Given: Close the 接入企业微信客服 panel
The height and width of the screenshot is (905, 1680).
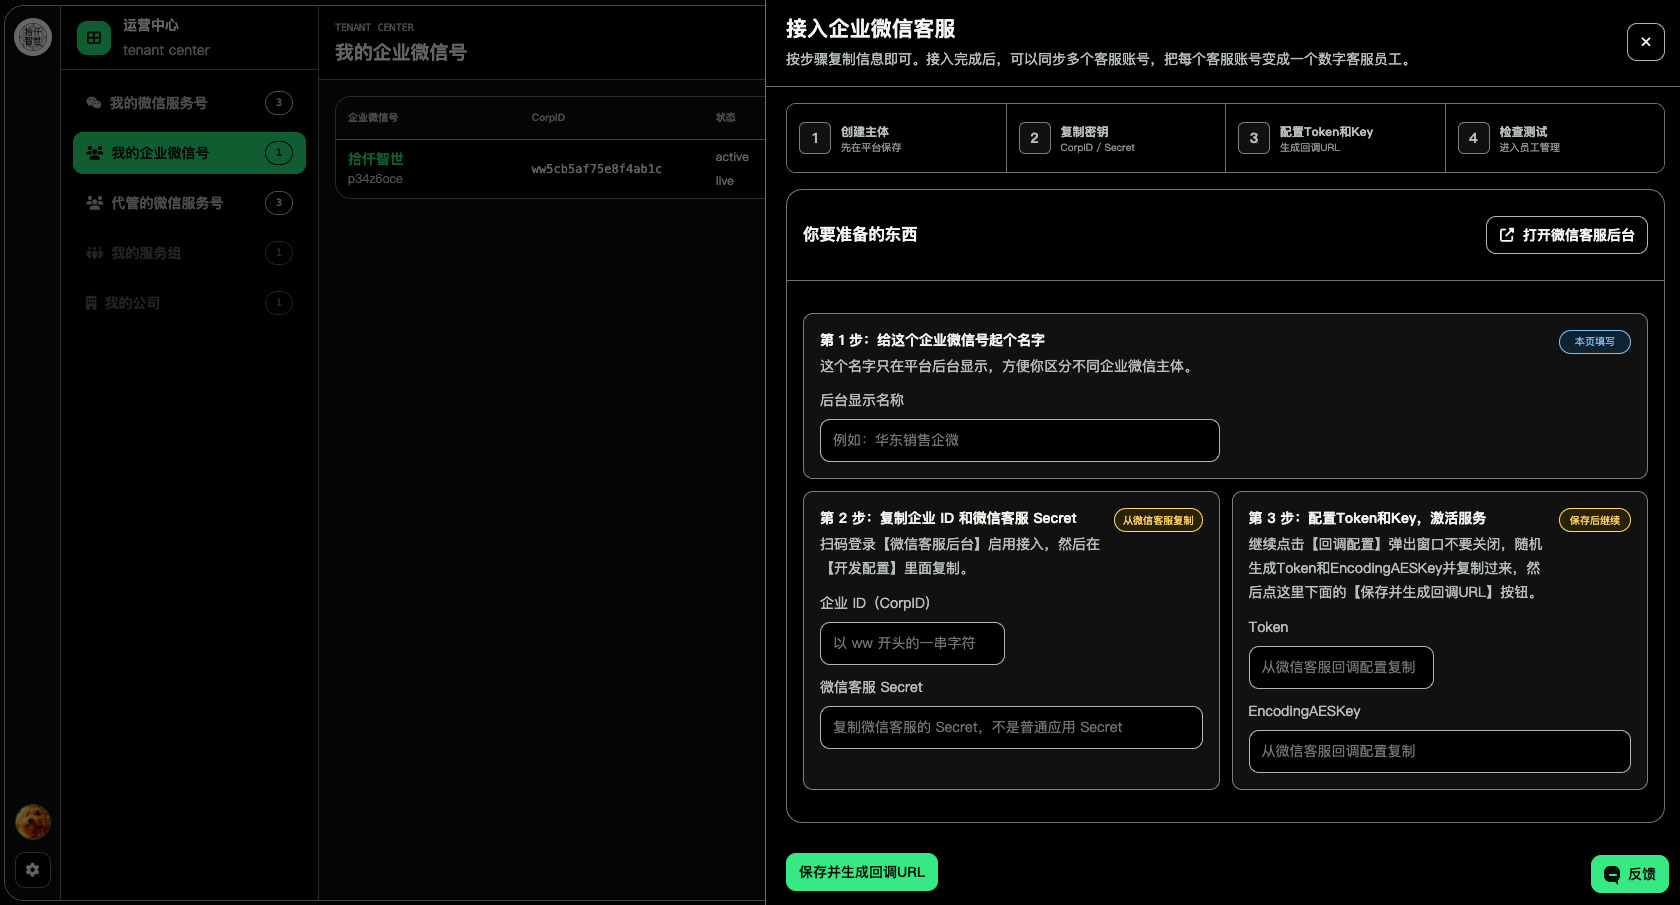Looking at the screenshot, I should click(x=1646, y=42).
